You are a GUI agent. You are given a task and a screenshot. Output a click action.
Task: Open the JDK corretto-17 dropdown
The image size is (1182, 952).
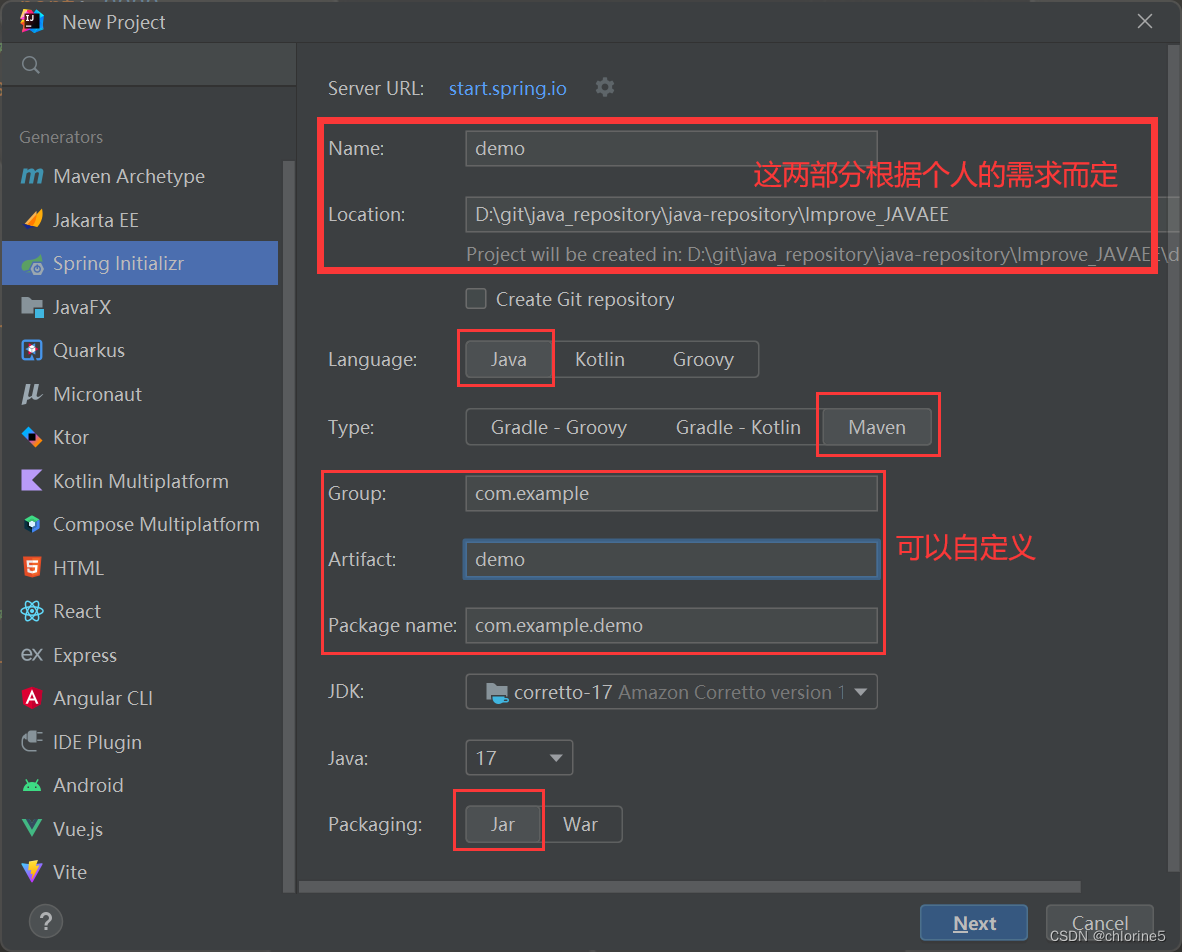coord(671,692)
